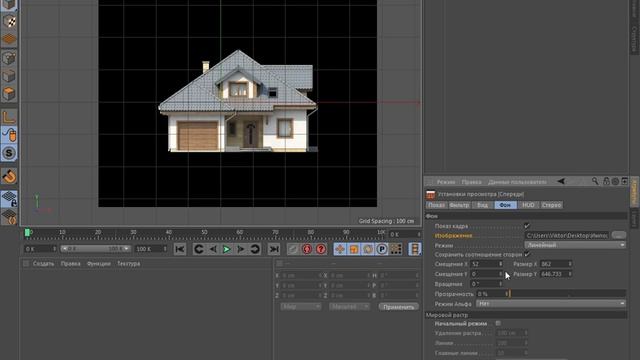The width and height of the screenshot is (640, 360).
Task: Click the green timeline playhead marker
Action: click(x=27, y=233)
